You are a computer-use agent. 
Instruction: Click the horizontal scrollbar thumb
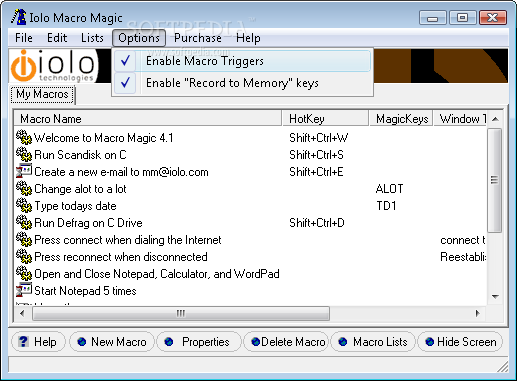click(181, 313)
